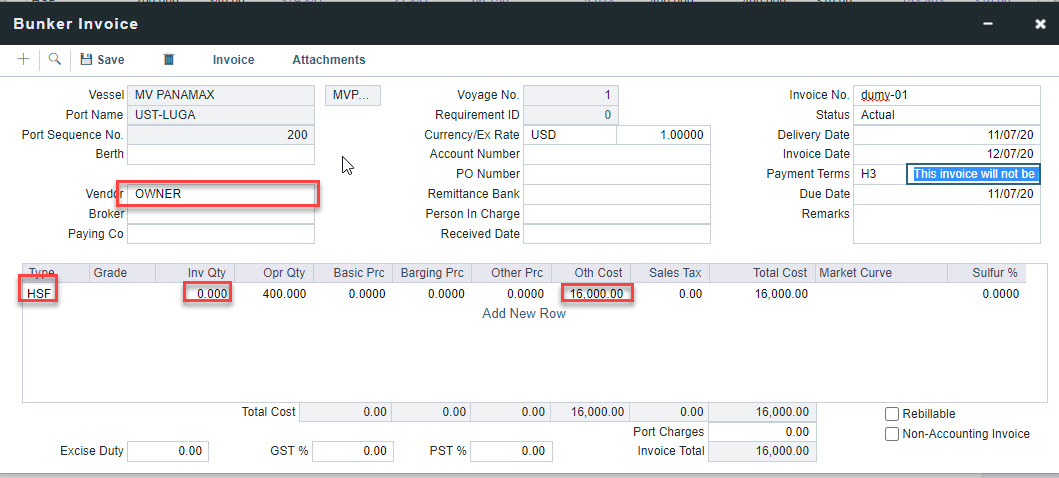1059x478 pixels.
Task: Click the Save floppy disk icon
Action: tap(86, 60)
